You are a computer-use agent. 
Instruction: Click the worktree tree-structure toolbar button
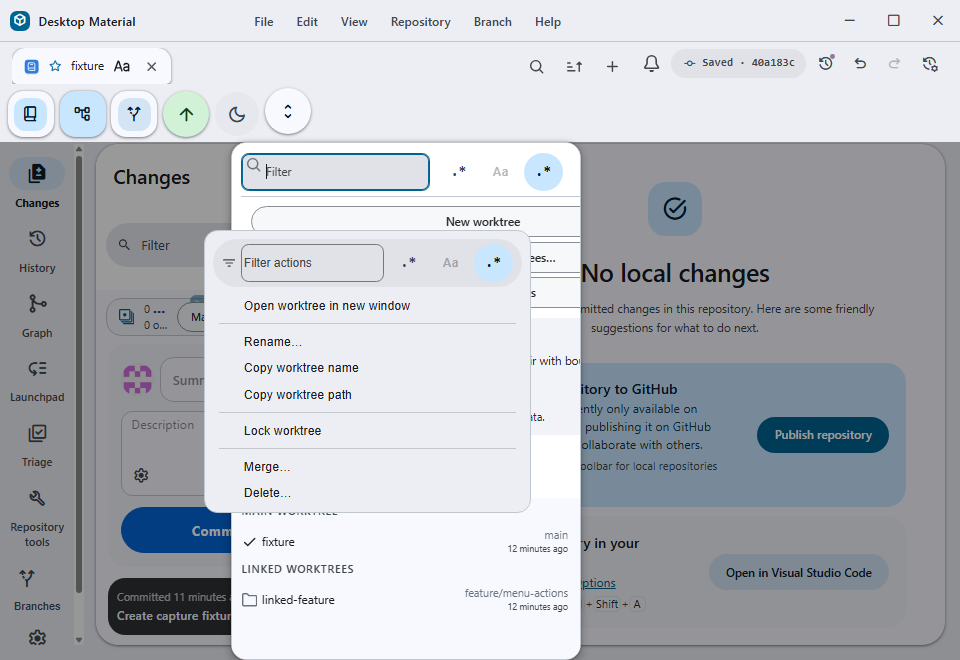(x=83, y=113)
